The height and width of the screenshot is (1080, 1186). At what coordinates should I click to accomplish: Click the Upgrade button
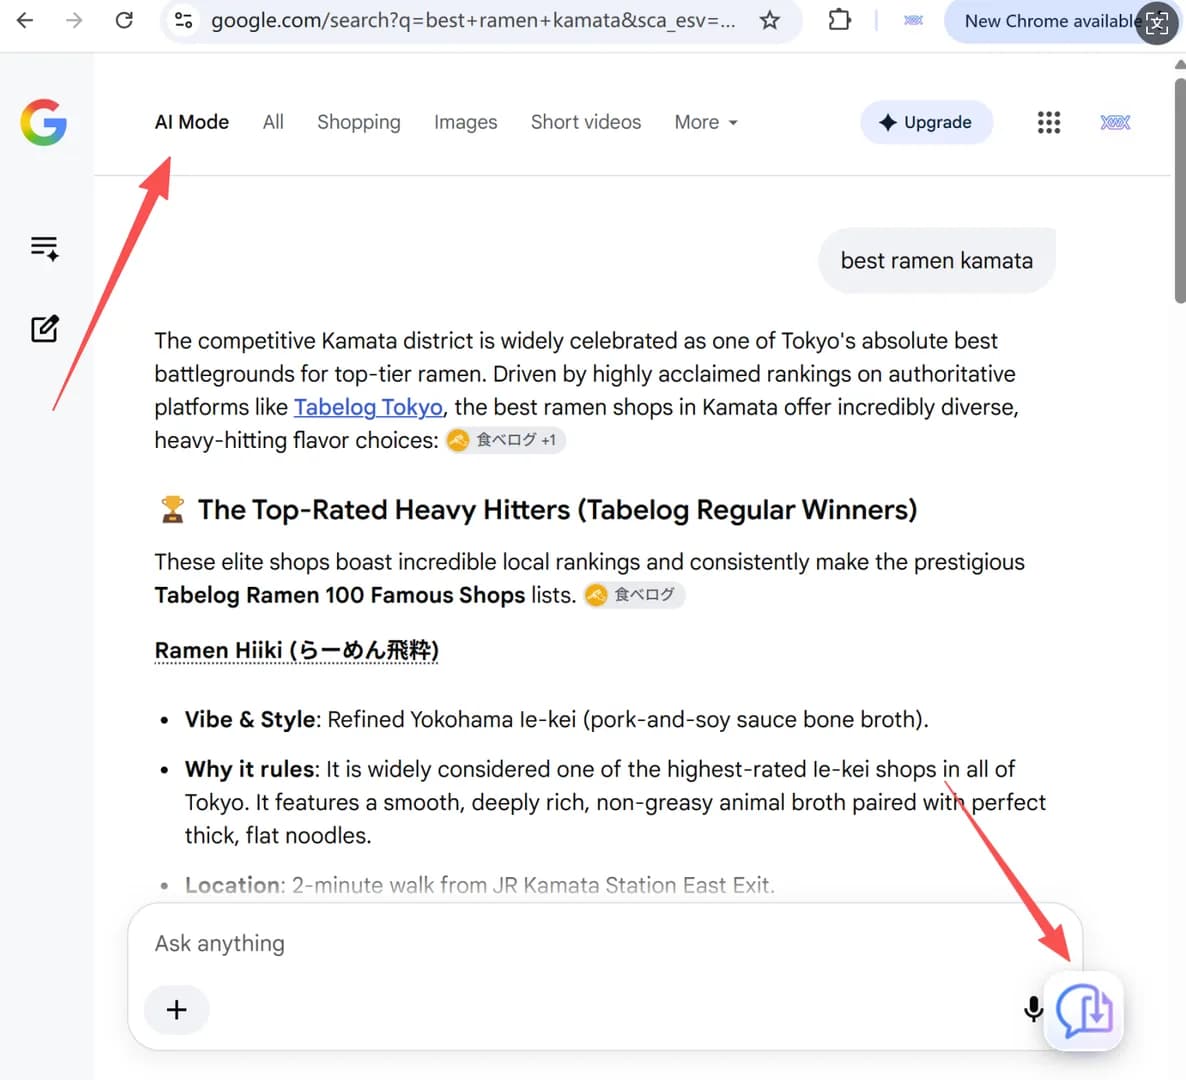coord(926,123)
